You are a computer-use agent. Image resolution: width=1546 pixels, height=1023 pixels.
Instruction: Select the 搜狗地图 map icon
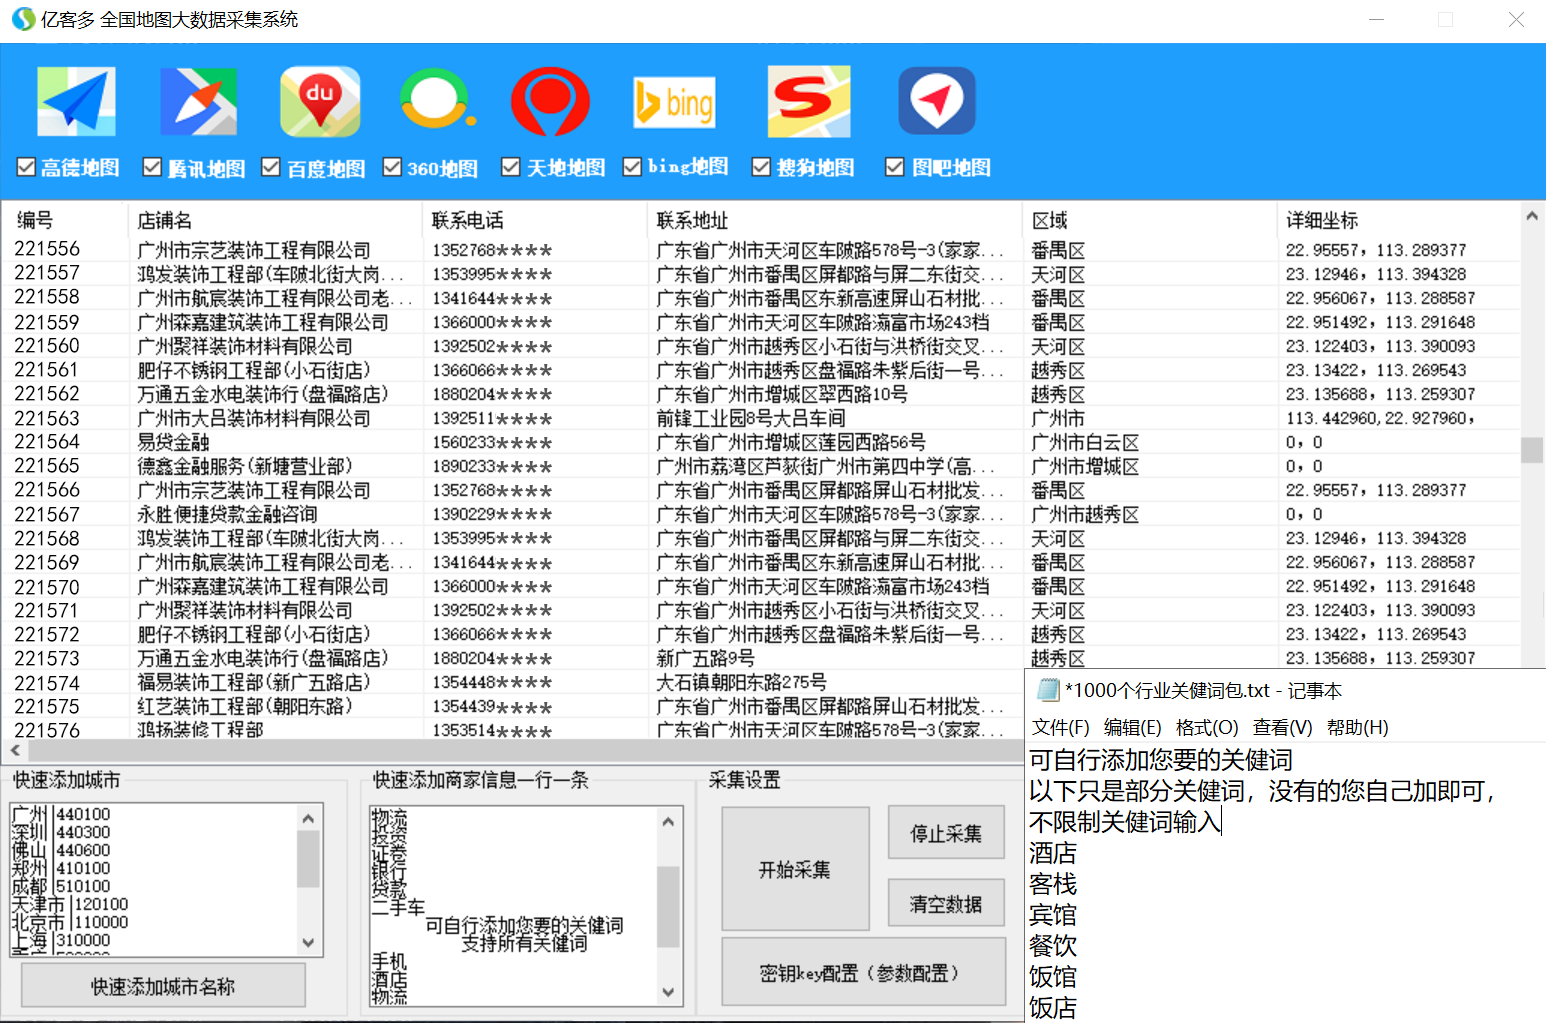[808, 100]
